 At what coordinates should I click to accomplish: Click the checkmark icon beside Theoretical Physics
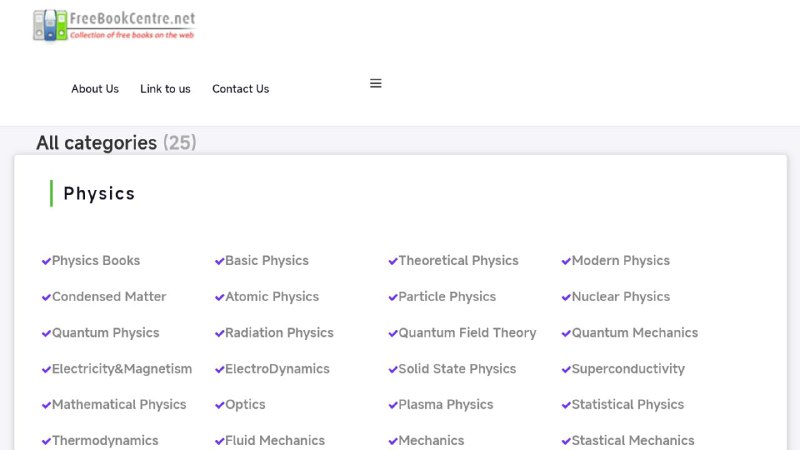point(393,261)
